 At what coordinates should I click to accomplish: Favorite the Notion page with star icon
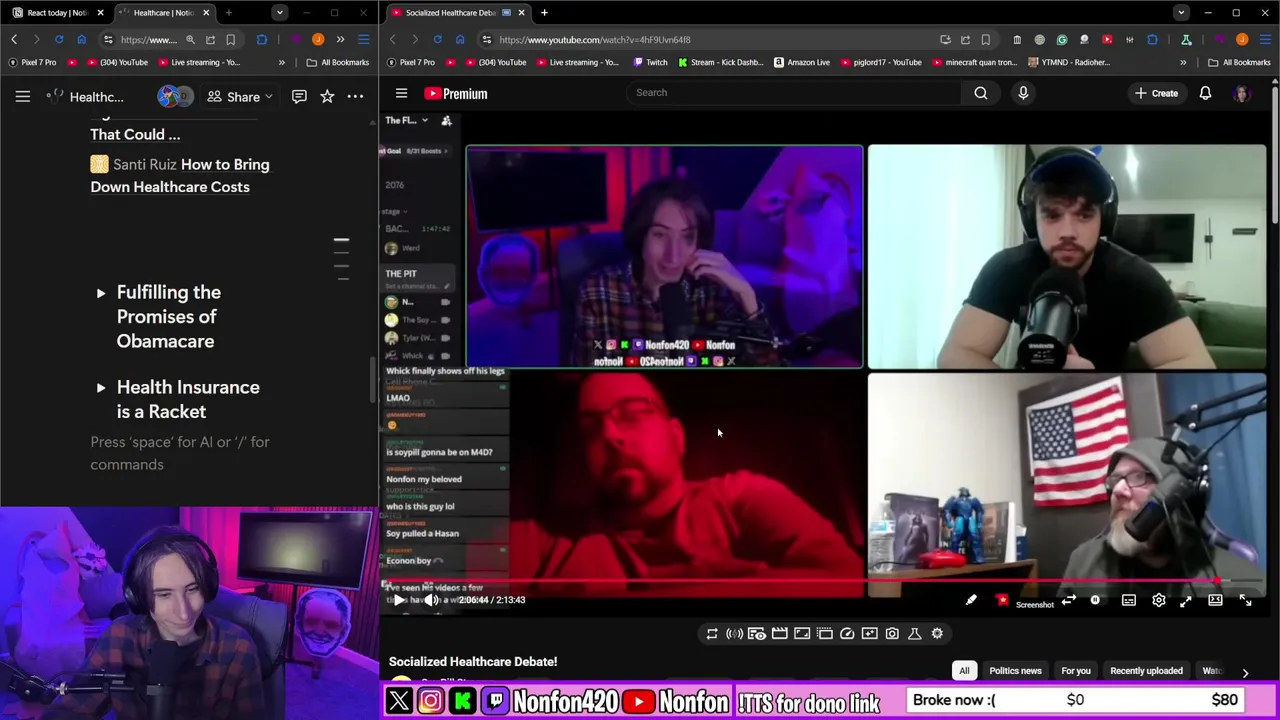tap(327, 97)
